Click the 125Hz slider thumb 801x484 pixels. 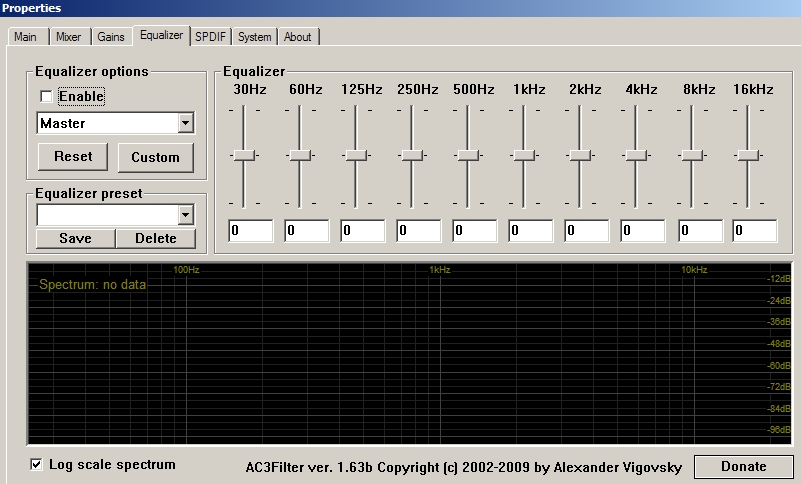click(x=357, y=155)
